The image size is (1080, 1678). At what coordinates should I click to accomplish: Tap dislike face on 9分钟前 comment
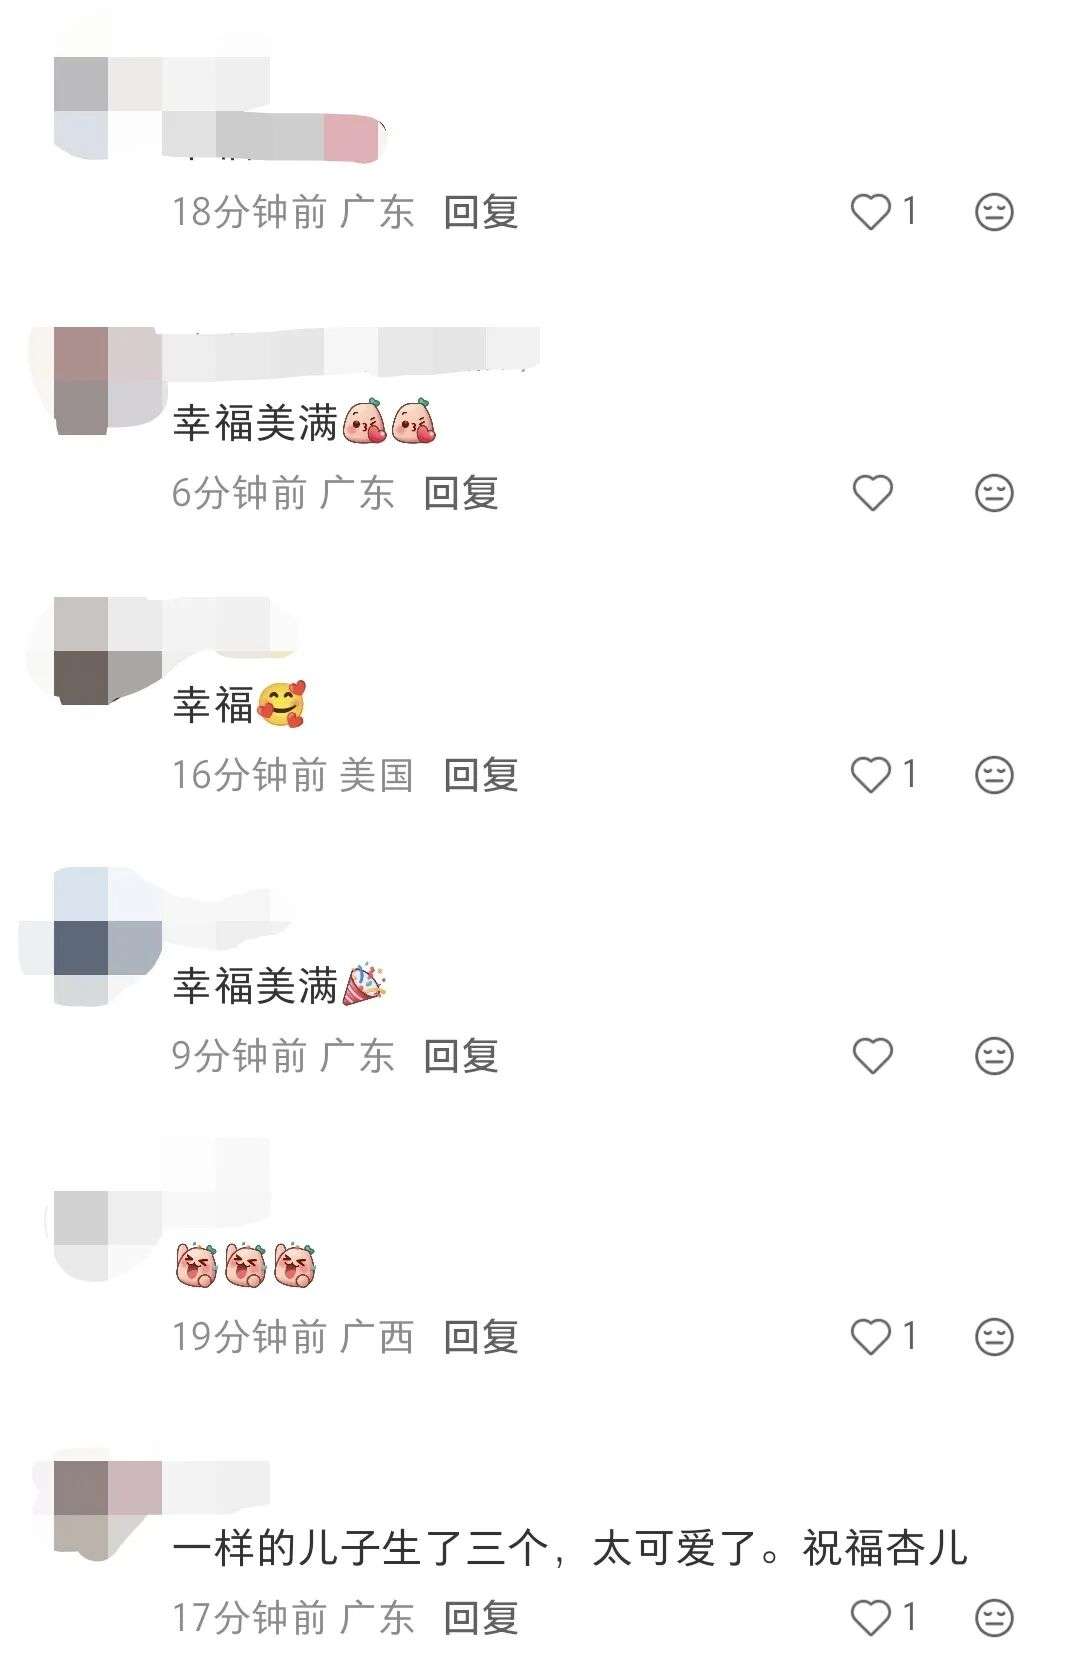click(x=994, y=1056)
